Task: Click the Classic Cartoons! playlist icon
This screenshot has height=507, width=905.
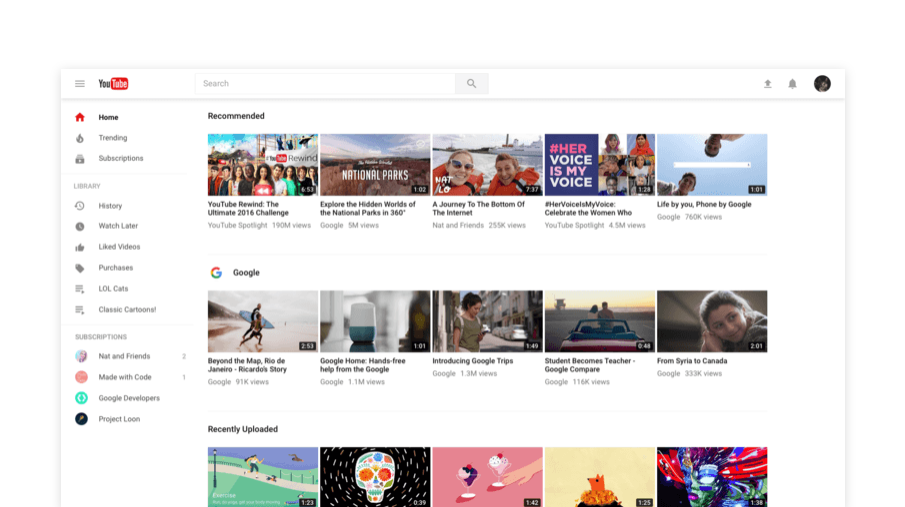Action: (x=80, y=310)
